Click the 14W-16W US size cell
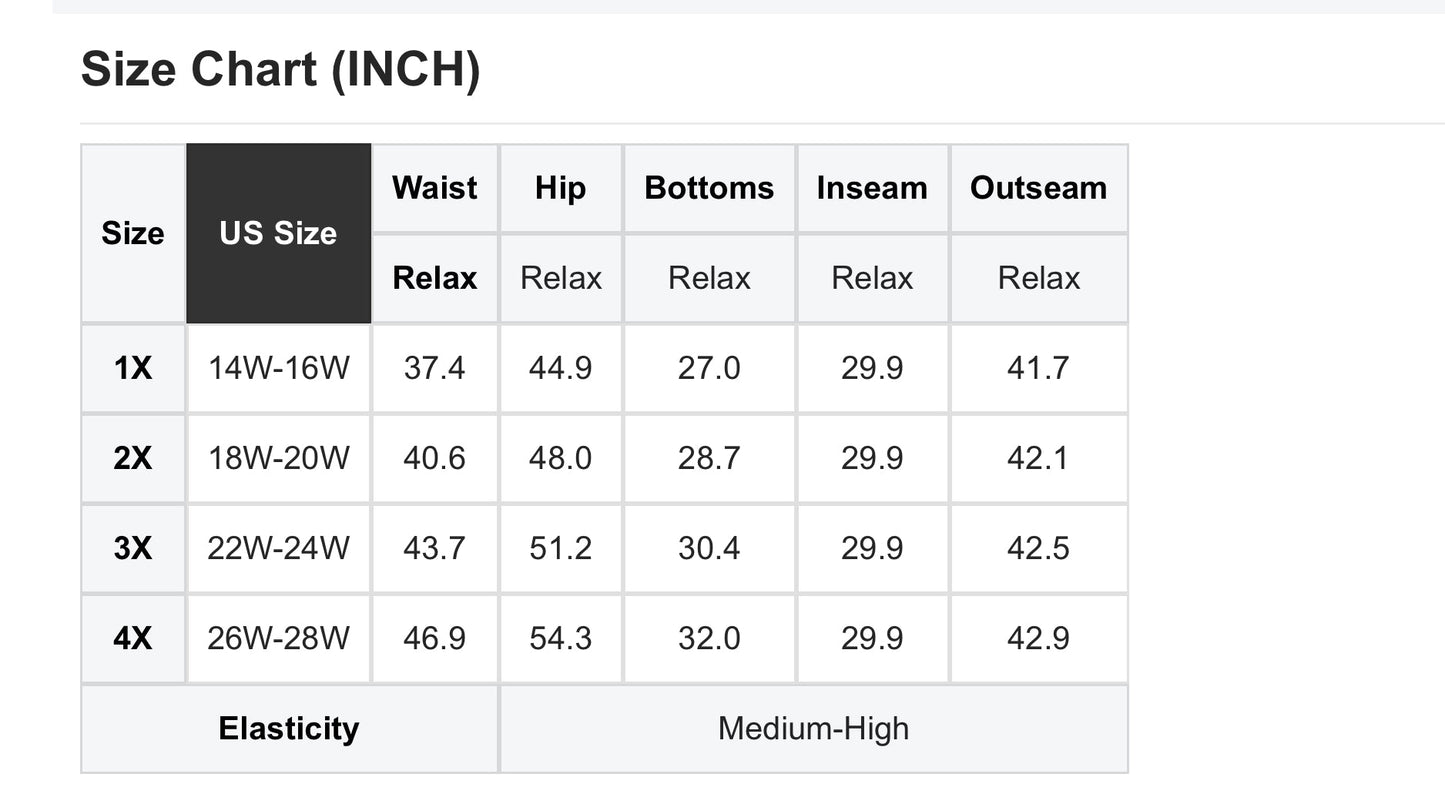1445x794 pixels. [x=279, y=368]
